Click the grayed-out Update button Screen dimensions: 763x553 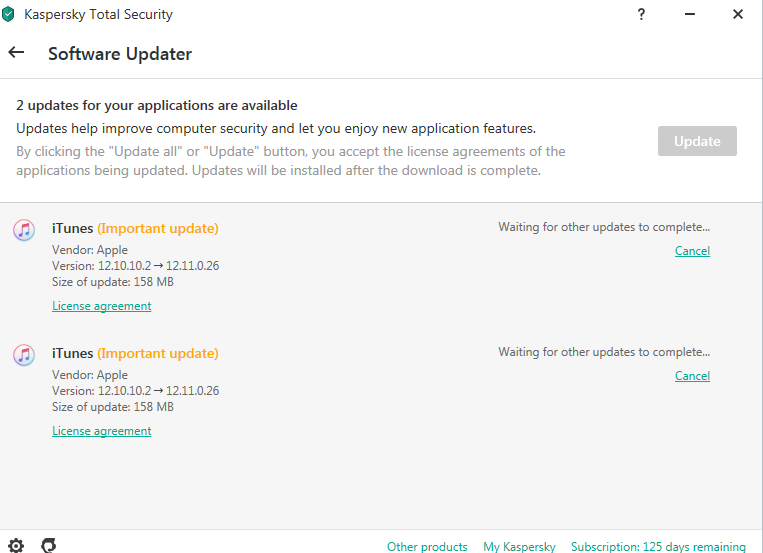tap(697, 141)
